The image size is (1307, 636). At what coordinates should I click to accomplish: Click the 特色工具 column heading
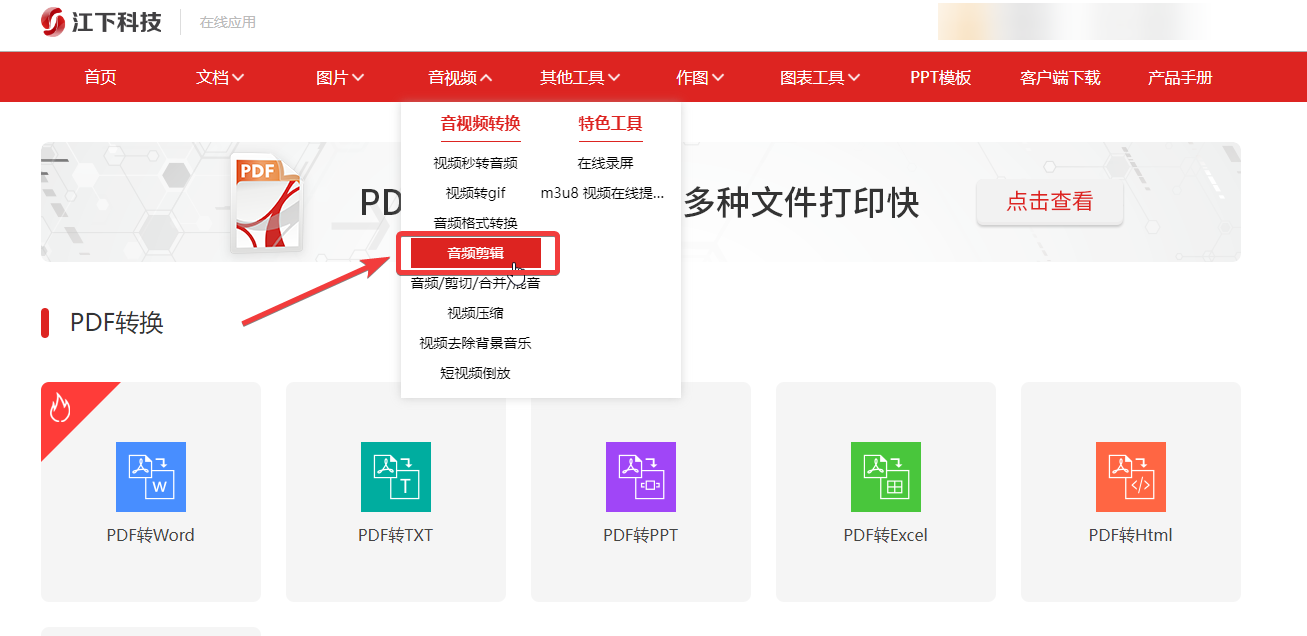(610, 124)
